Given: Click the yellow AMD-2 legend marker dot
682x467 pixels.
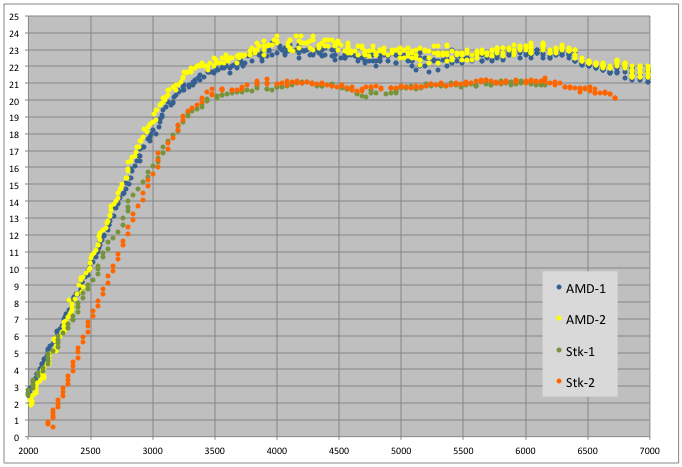Looking at the screenshot, I should (558, 318).
